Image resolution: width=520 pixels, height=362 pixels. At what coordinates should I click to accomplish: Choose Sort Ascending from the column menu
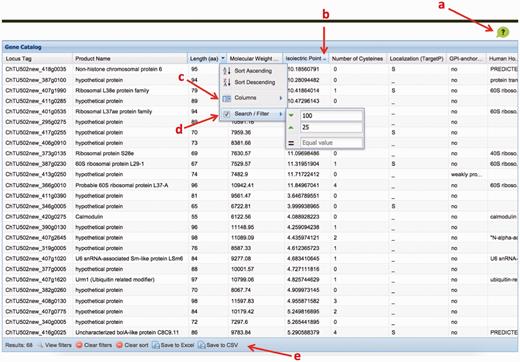pyautogui.click(x=254, y=71)
